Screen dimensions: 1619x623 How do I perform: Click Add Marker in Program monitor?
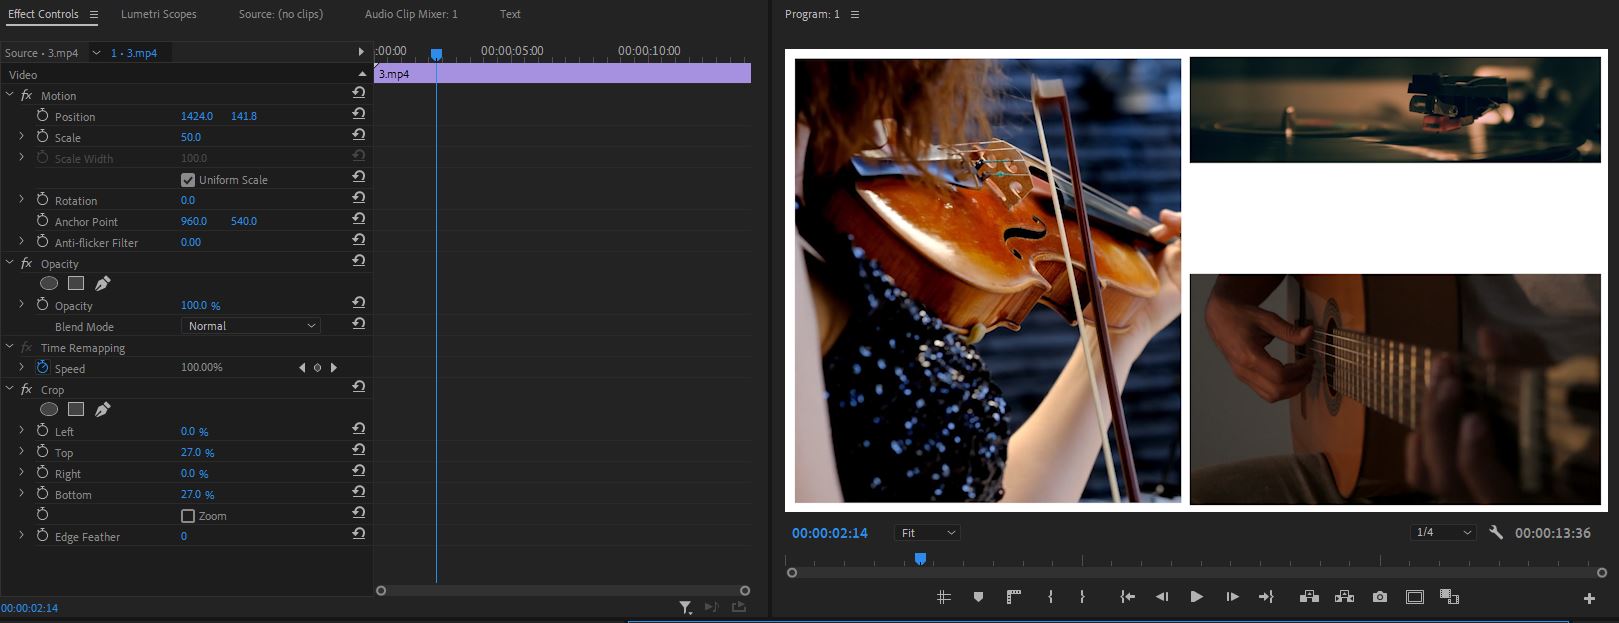(x=978, y=597)
